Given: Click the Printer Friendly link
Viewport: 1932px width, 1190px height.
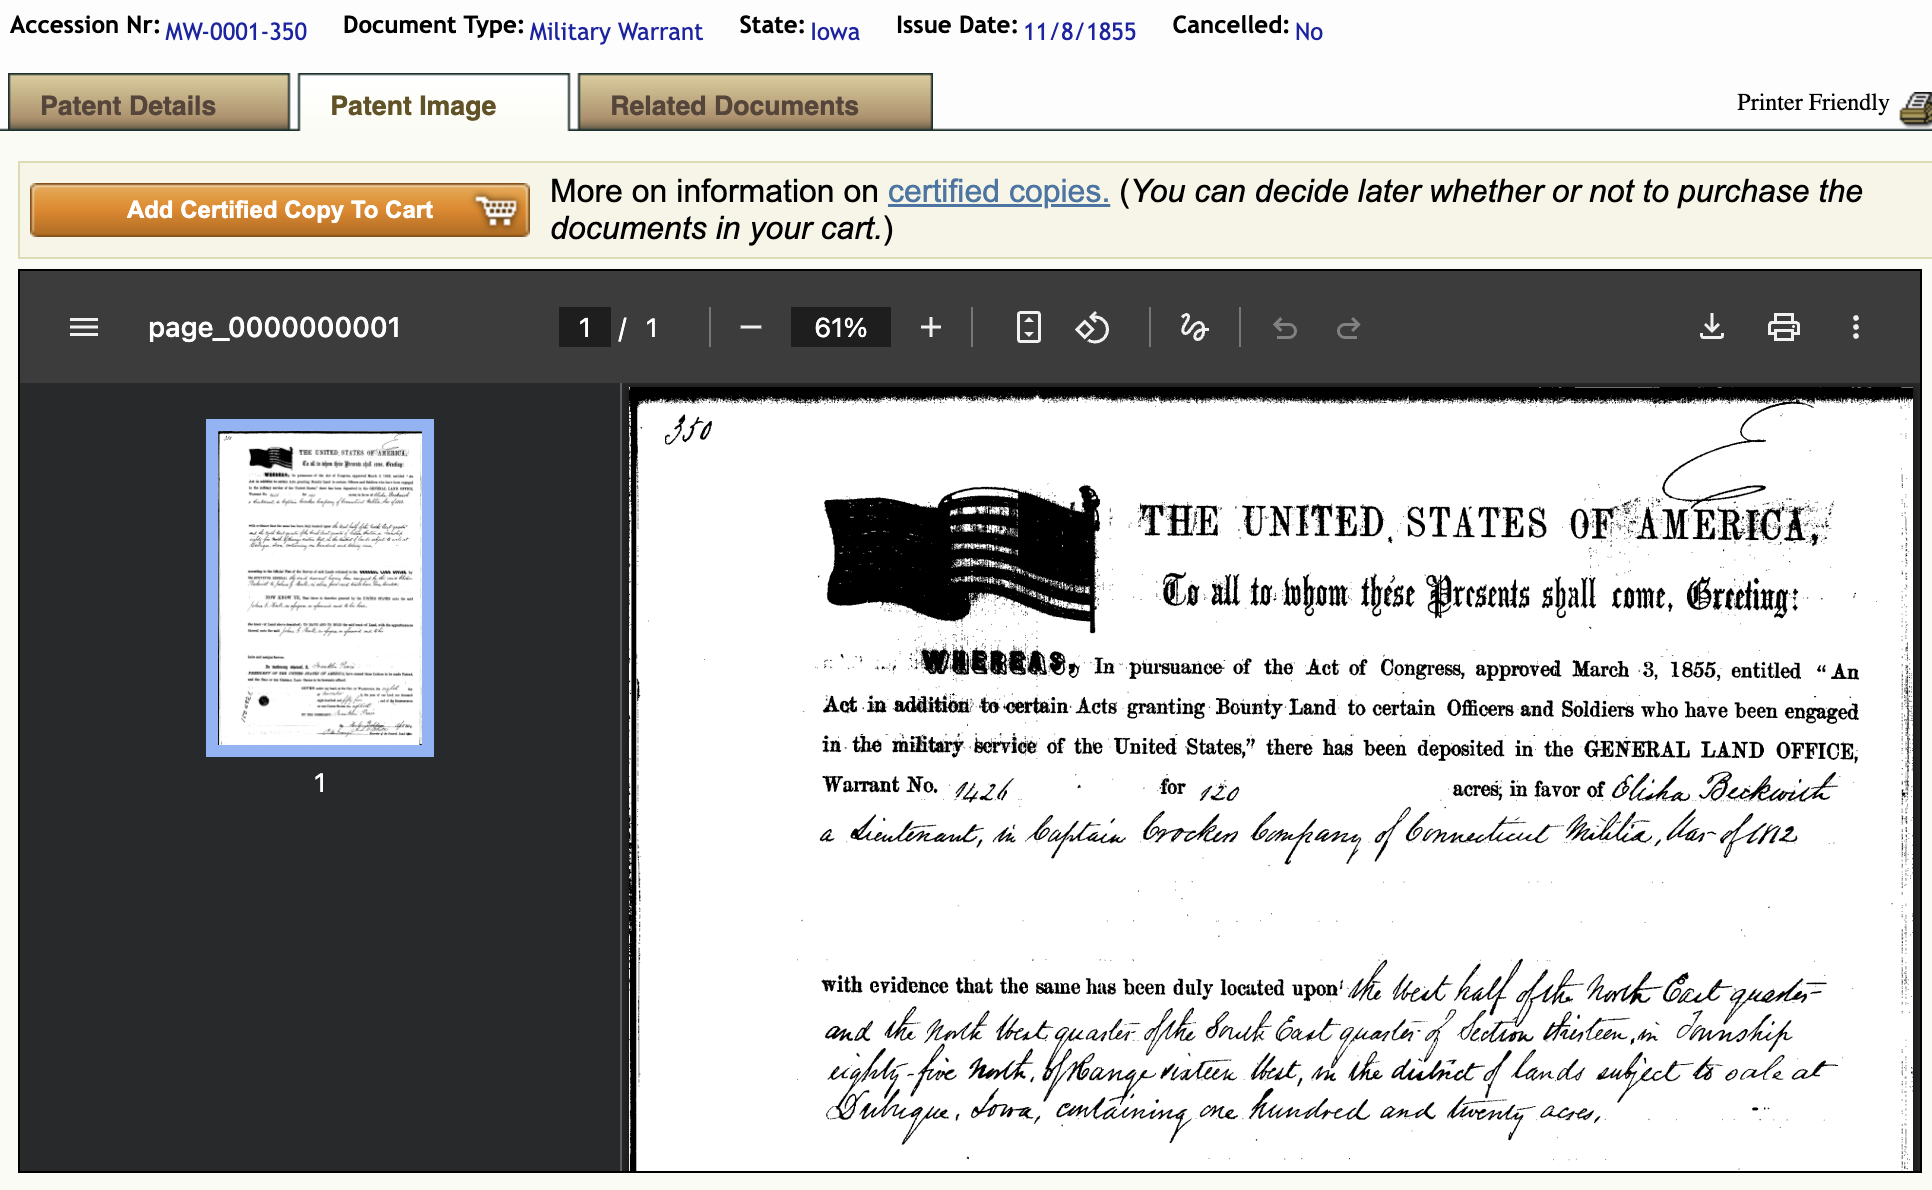Looking at the screenshot, I should point(1812,102).
